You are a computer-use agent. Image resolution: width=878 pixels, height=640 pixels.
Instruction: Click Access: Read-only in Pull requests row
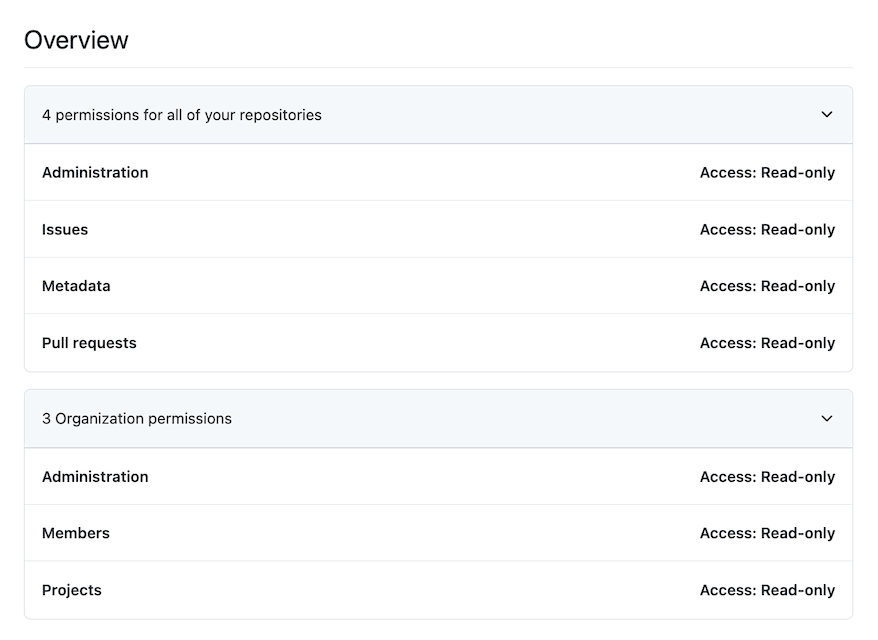tap(767, 343)
